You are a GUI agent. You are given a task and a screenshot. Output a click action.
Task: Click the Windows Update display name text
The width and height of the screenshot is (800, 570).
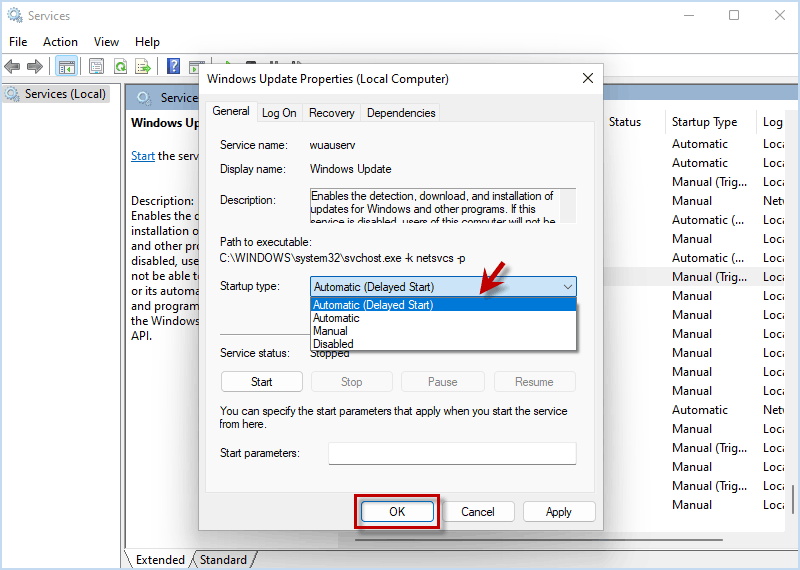click(351, 169)
